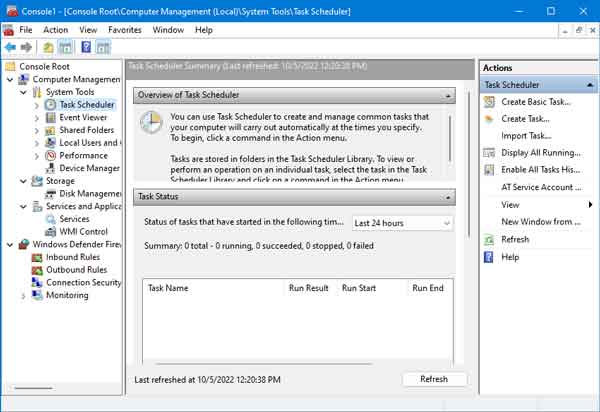
Task: Click the WMI Control icon
Action: (x=50, y=231)
